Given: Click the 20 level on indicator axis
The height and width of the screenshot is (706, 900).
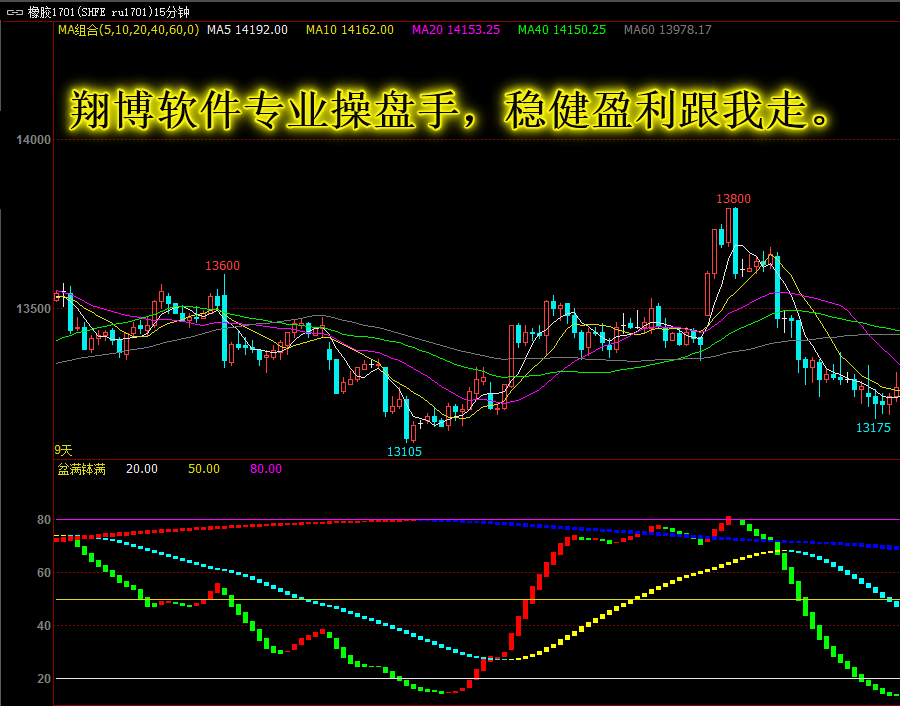Looking at the screenshot, I should tap(44, 679).
